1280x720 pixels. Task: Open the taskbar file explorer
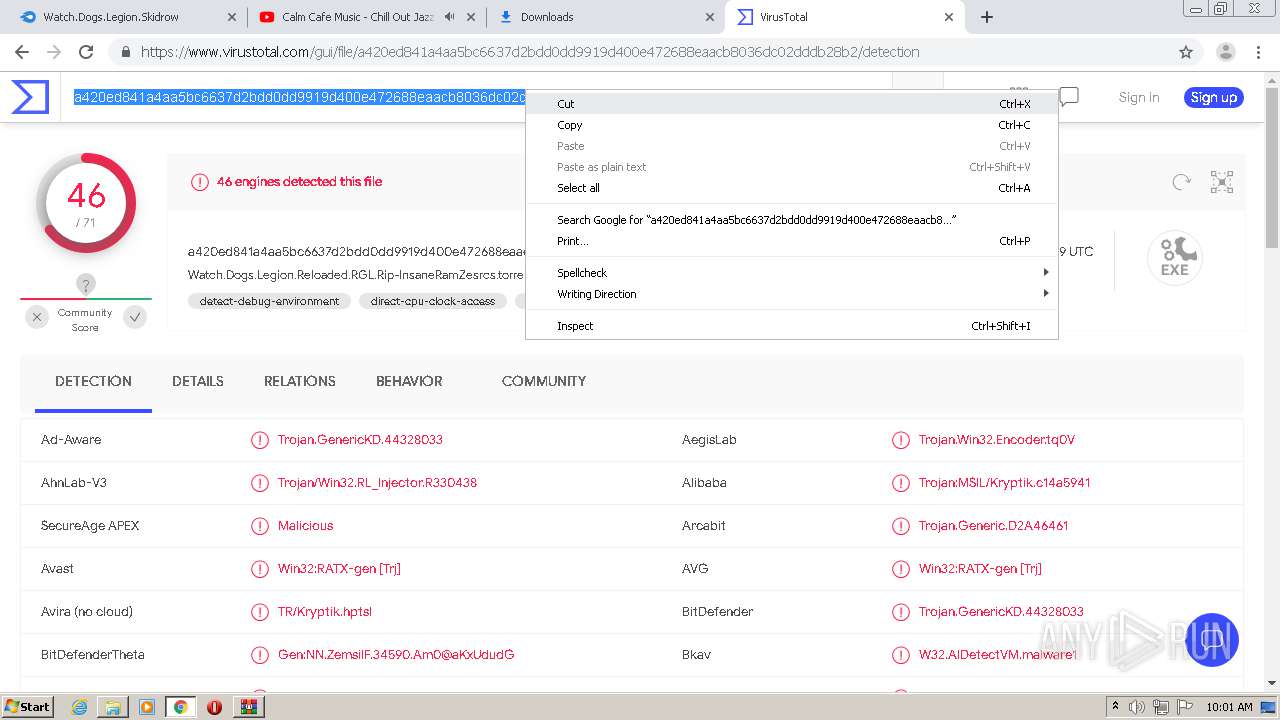tap(113, 707)
